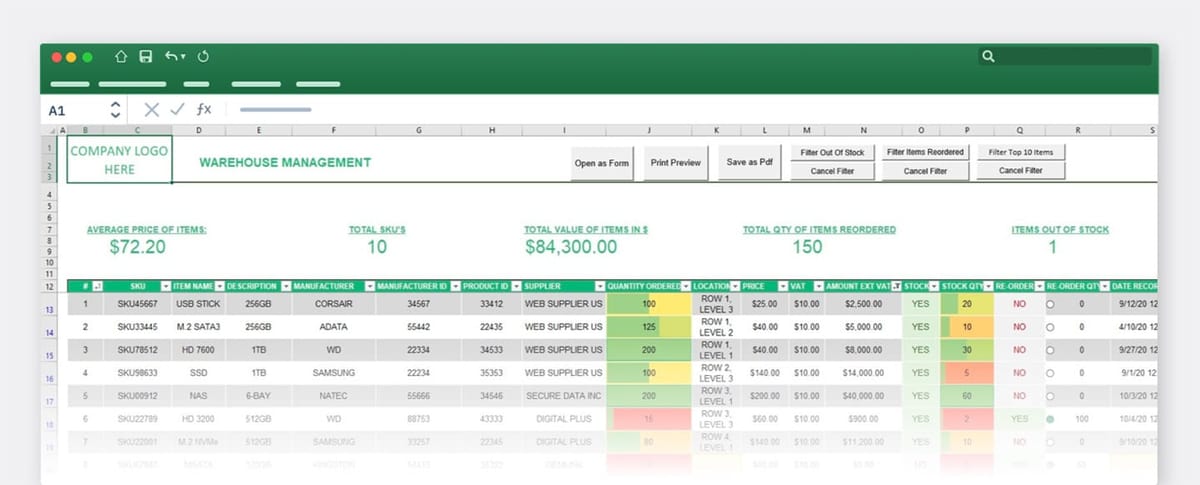This screenshot has height=485, width=1200.
Task: Open the RE-ORDER column filter dropdown
Action: (x=1039, y=286)
